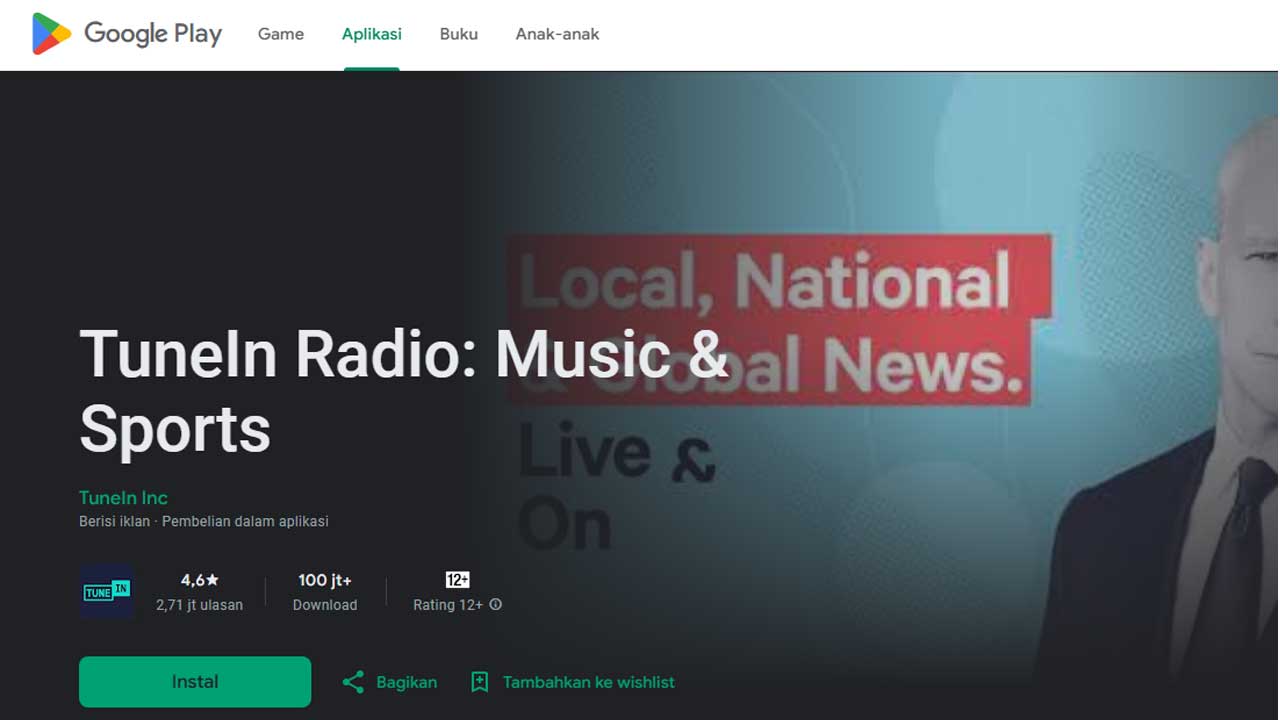Click the Local, National & Global News banner

pyautogui.click(x=778, y=319)
